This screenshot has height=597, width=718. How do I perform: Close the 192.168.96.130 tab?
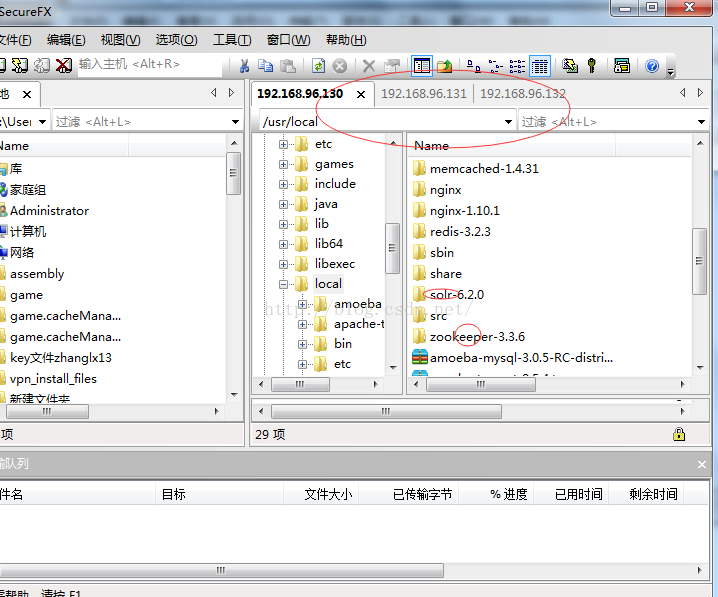(361, 94)
